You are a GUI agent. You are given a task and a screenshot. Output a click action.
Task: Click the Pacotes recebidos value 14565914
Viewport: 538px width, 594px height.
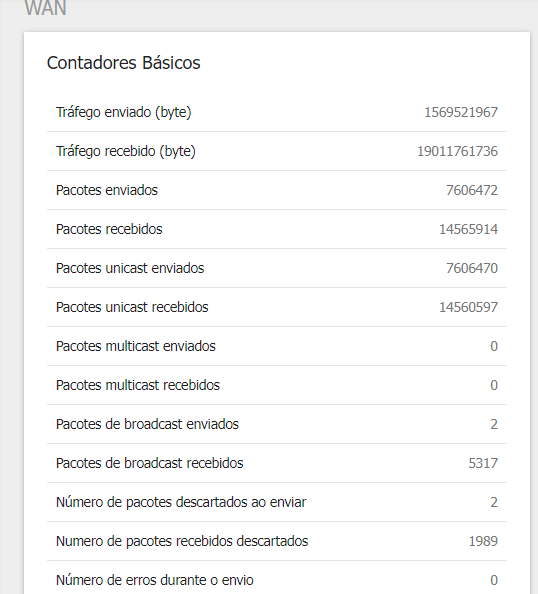[468, 229]
